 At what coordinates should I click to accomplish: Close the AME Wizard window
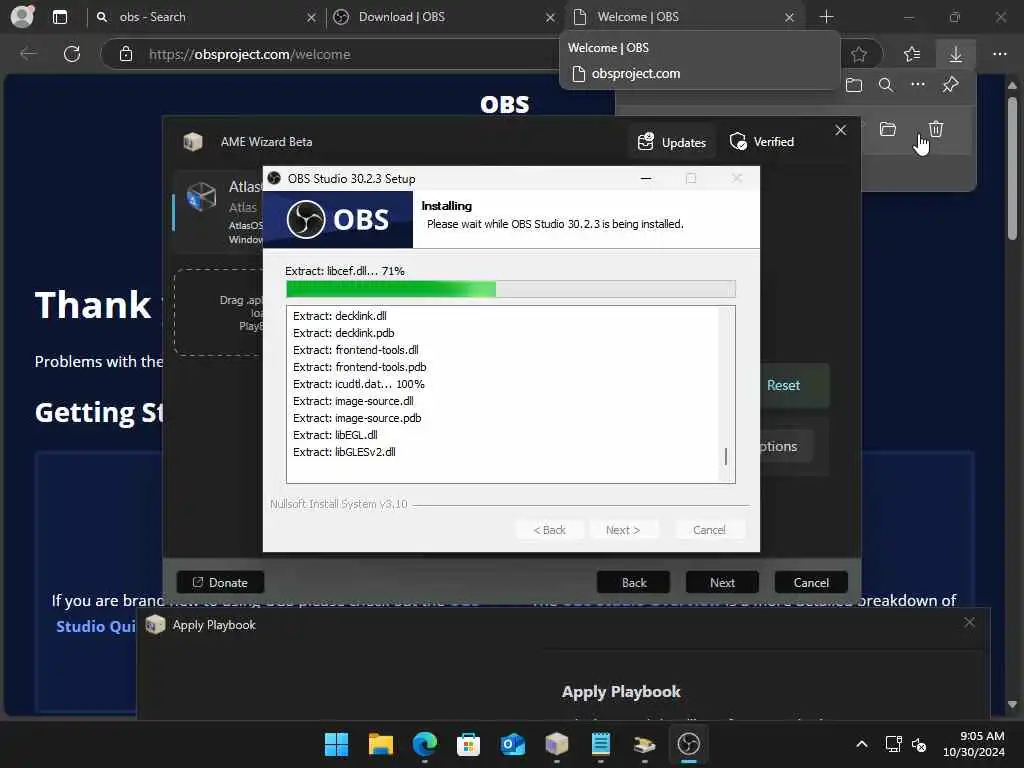(x=840, y=130)
